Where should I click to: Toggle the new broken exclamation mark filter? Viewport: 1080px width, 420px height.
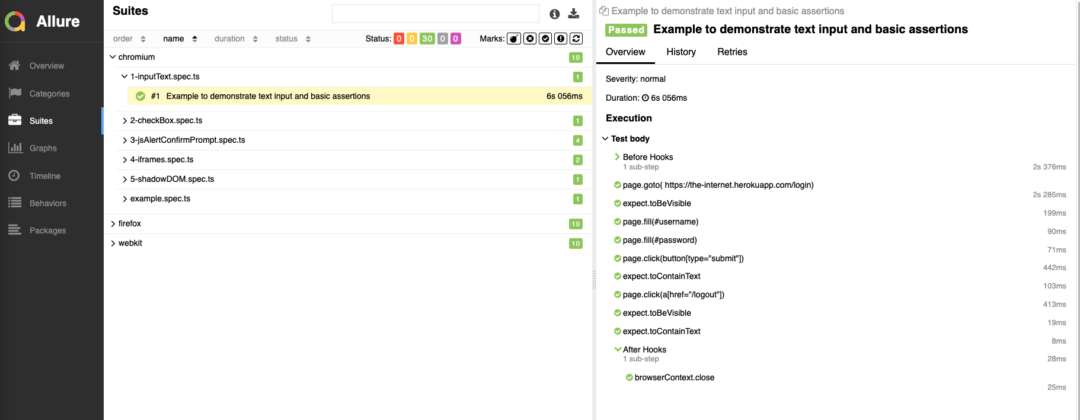click(561, 39)
